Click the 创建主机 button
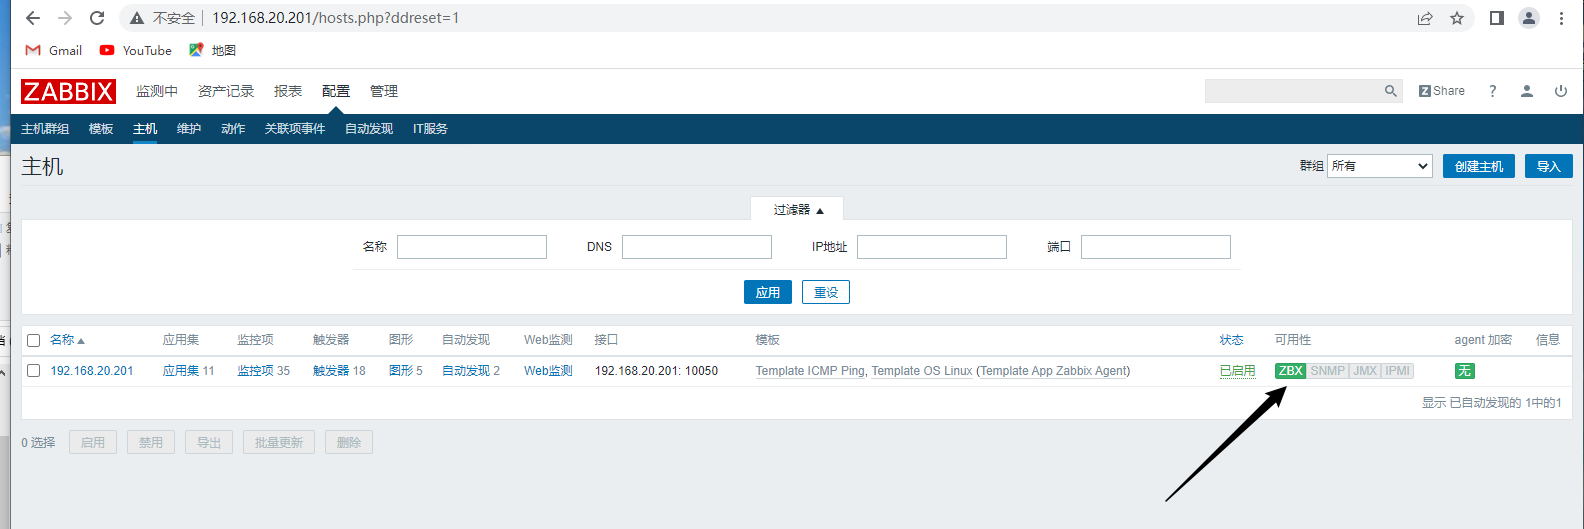This screenshot has width=1584, height=529. (x=1478, y=166)
